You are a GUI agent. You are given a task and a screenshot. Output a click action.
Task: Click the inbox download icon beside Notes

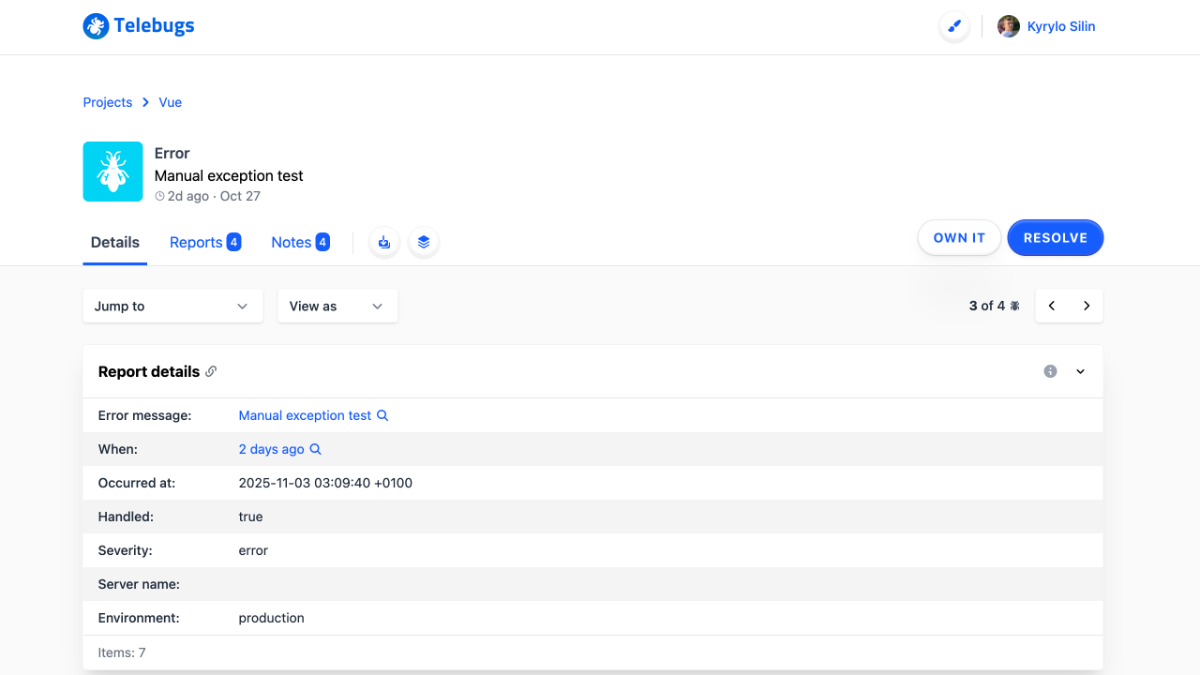point(385,242)
